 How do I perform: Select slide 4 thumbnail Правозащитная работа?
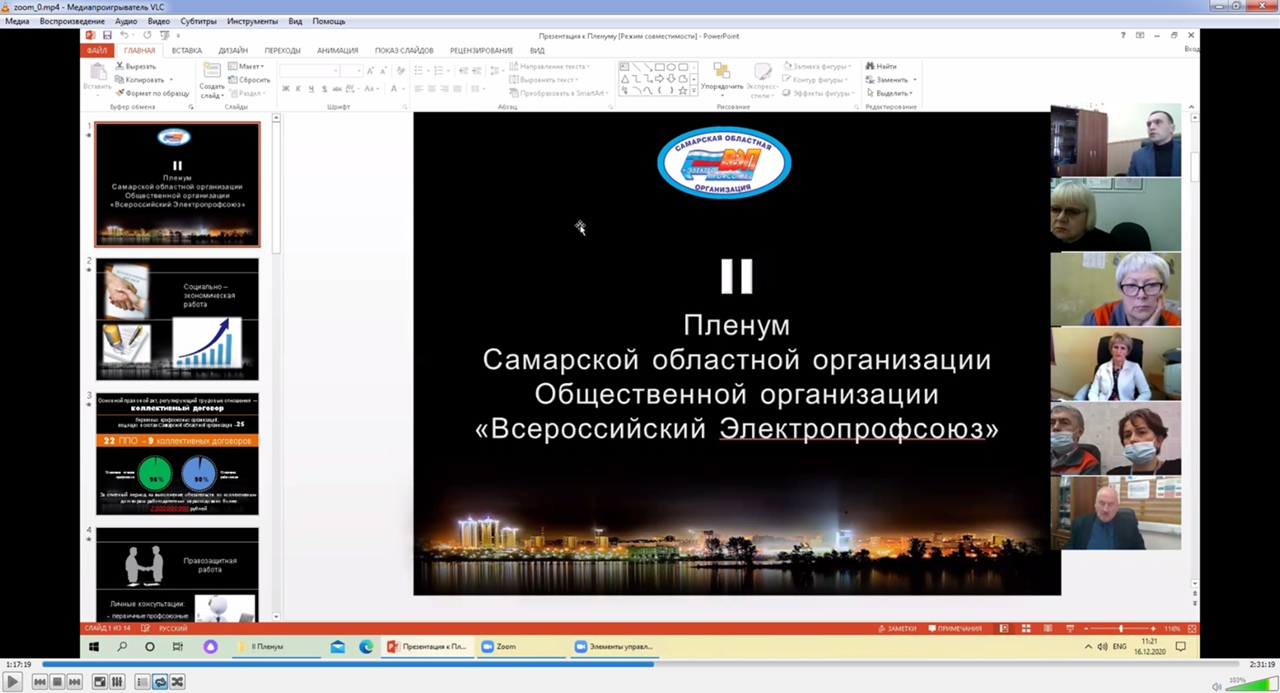pos(177,574)
